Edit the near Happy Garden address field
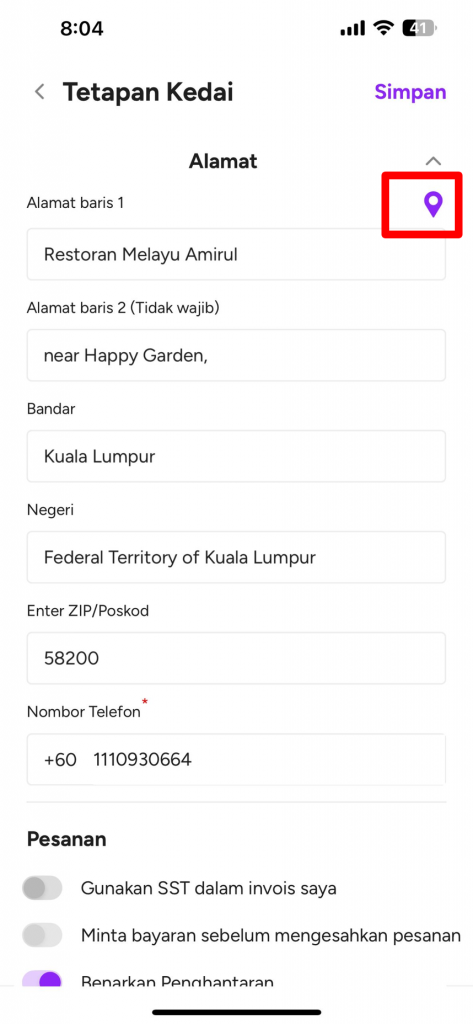473x1024 pixels. point(236,355)
